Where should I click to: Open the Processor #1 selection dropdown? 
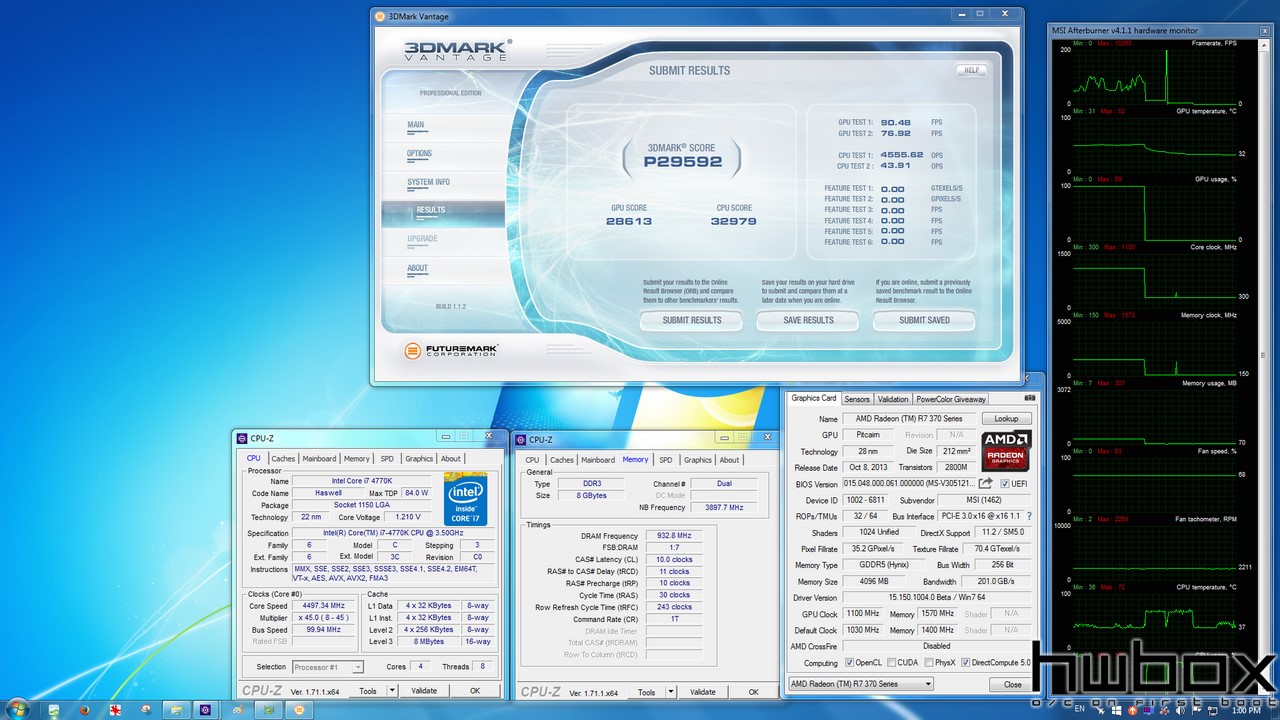pyautogui.click(x=330, y=667)
